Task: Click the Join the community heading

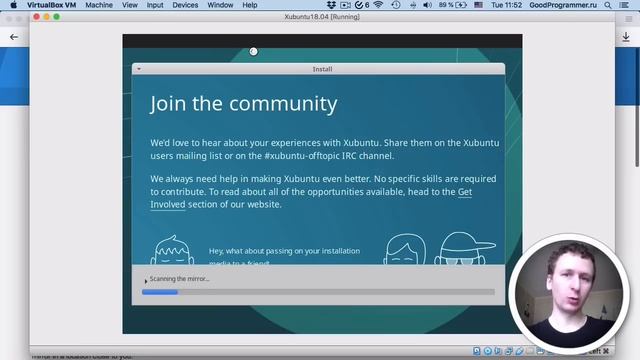Action: [x=243, y=104]
